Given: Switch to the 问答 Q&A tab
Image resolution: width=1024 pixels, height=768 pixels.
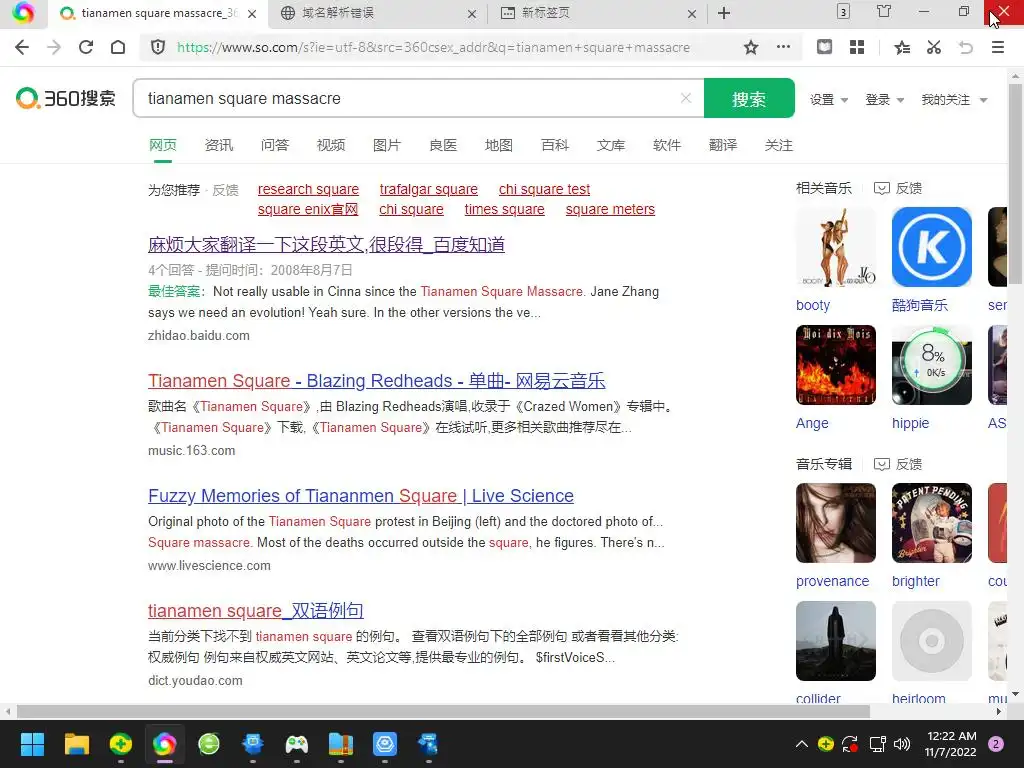Looking at the screenshot, I should coord(275,145).
